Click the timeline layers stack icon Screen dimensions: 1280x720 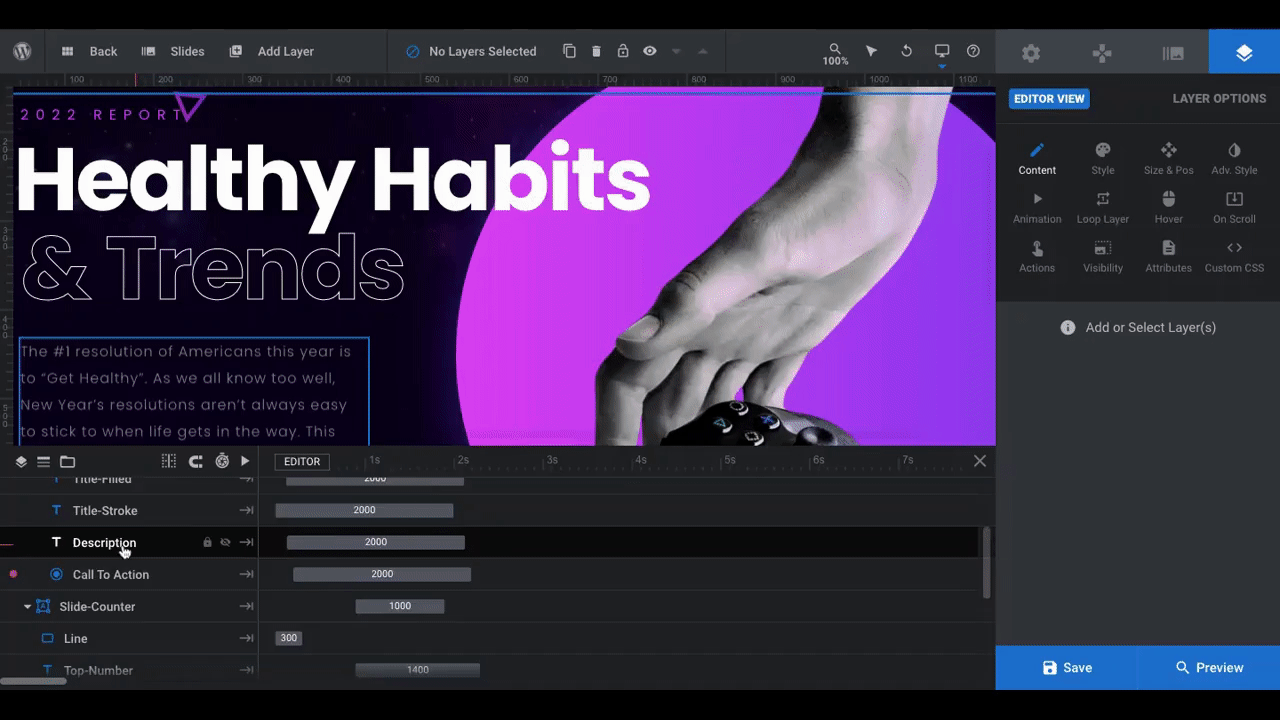coord(21,461)
